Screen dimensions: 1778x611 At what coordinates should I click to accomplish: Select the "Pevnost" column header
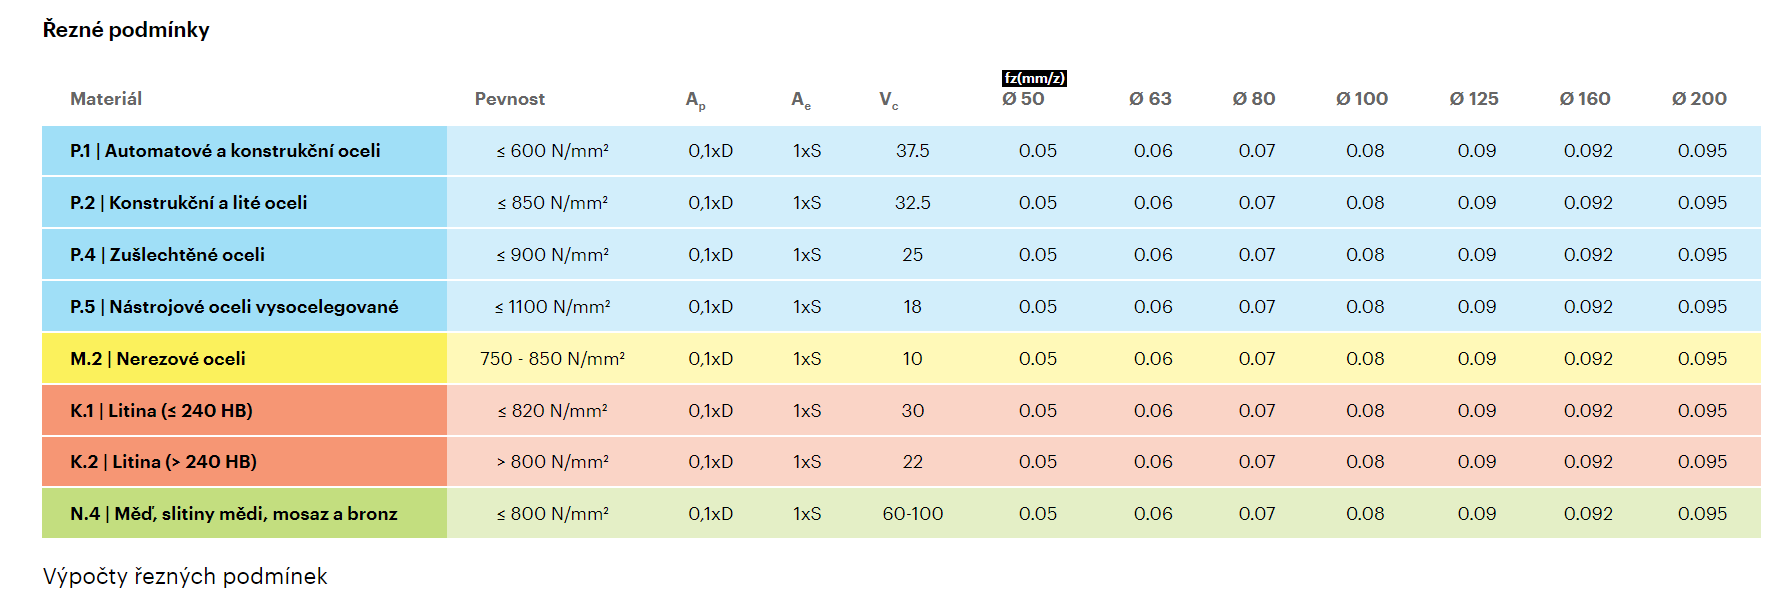tap(509, 99)
